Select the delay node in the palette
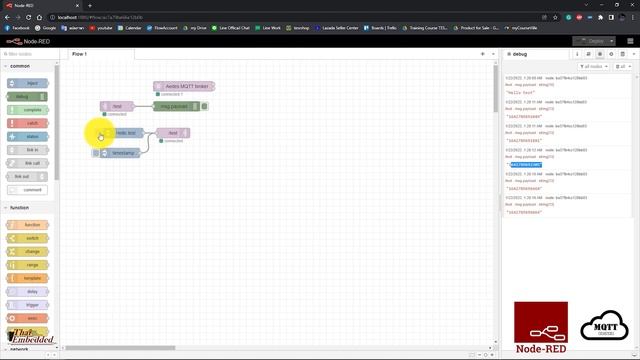Viewport: 640px width, 360px height. click(28, 291)
